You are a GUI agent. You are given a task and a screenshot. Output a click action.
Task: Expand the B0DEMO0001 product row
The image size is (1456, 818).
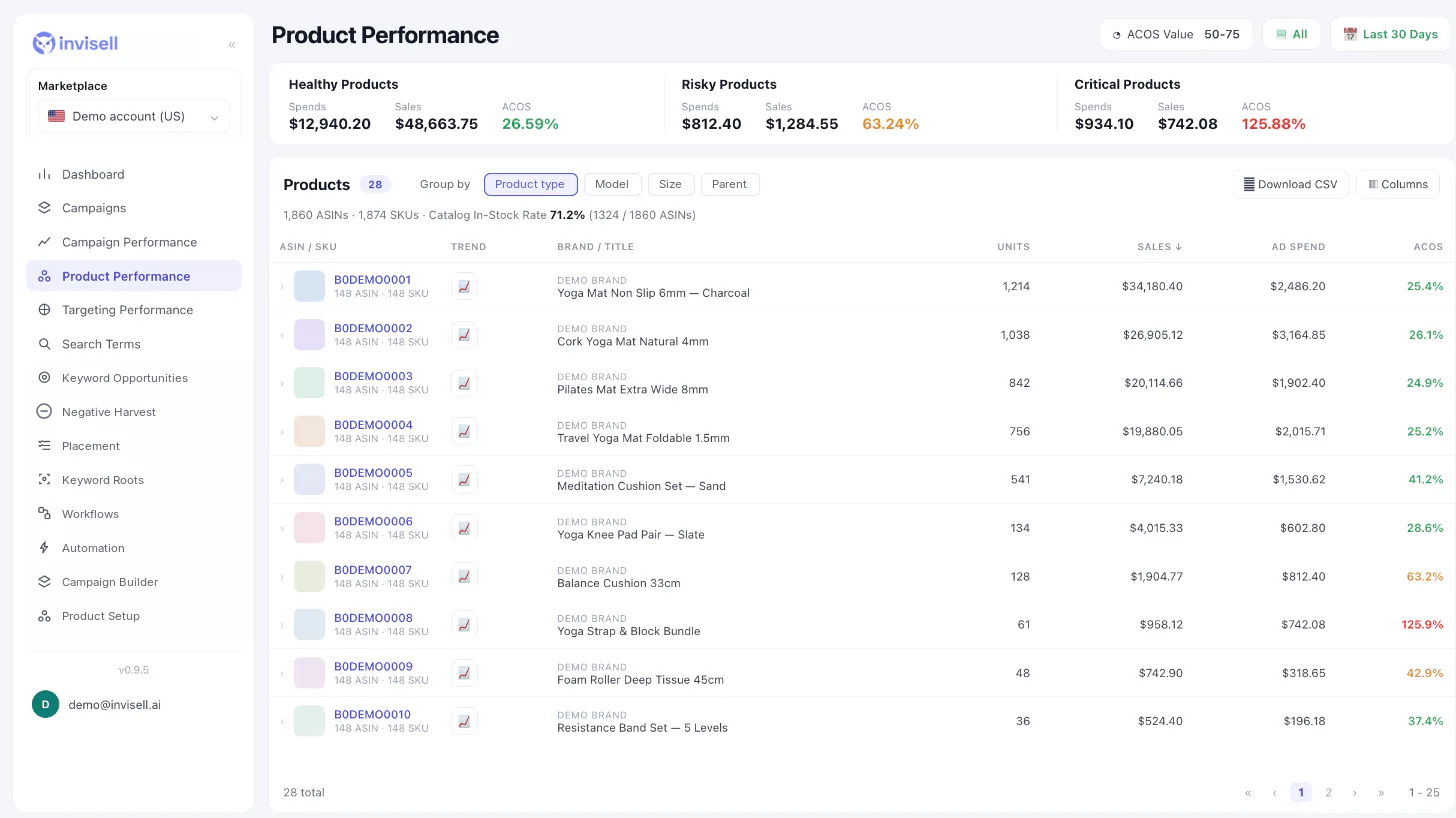[x=281, y=287]
